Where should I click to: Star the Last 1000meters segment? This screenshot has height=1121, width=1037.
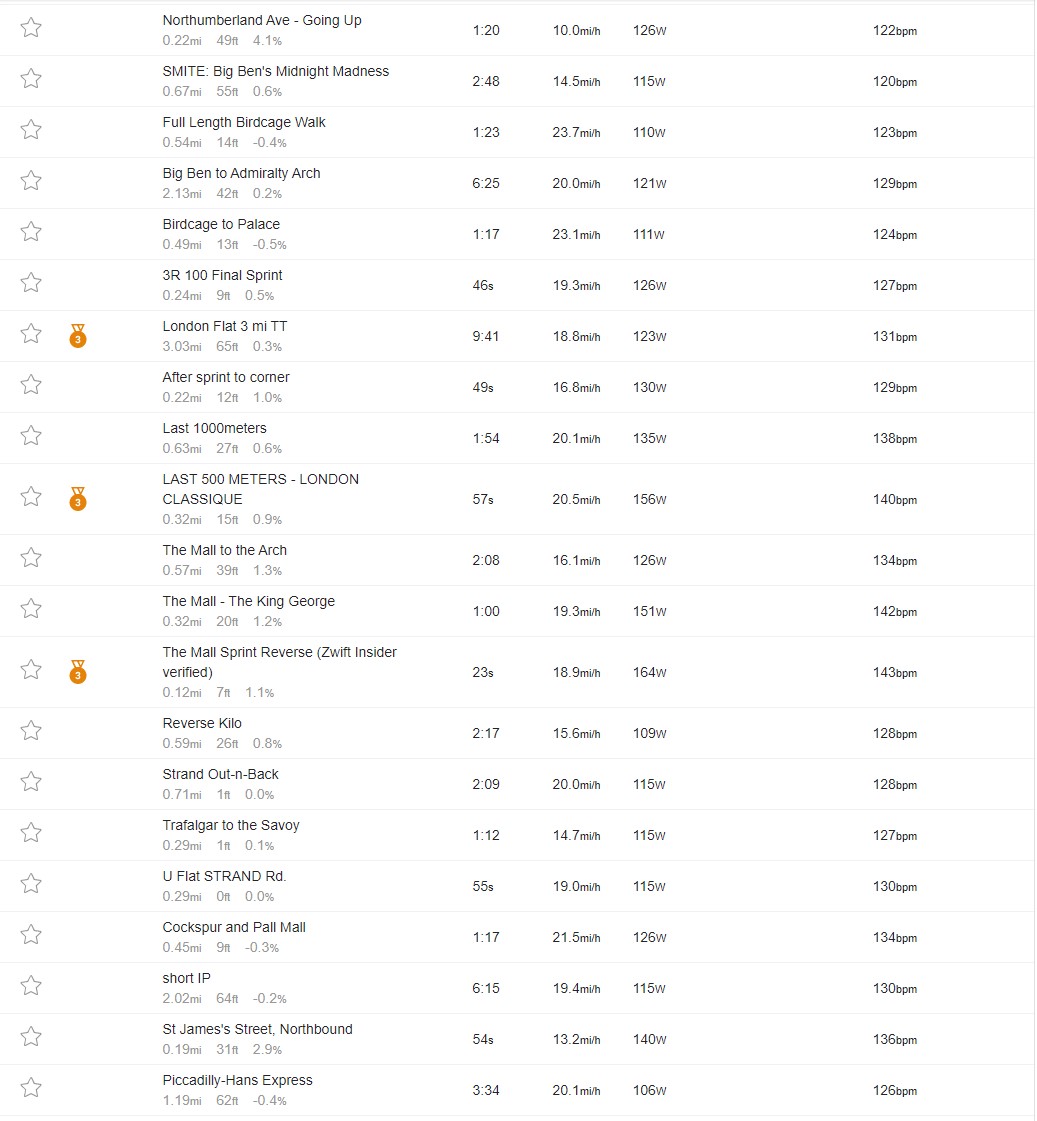(31, 436)
